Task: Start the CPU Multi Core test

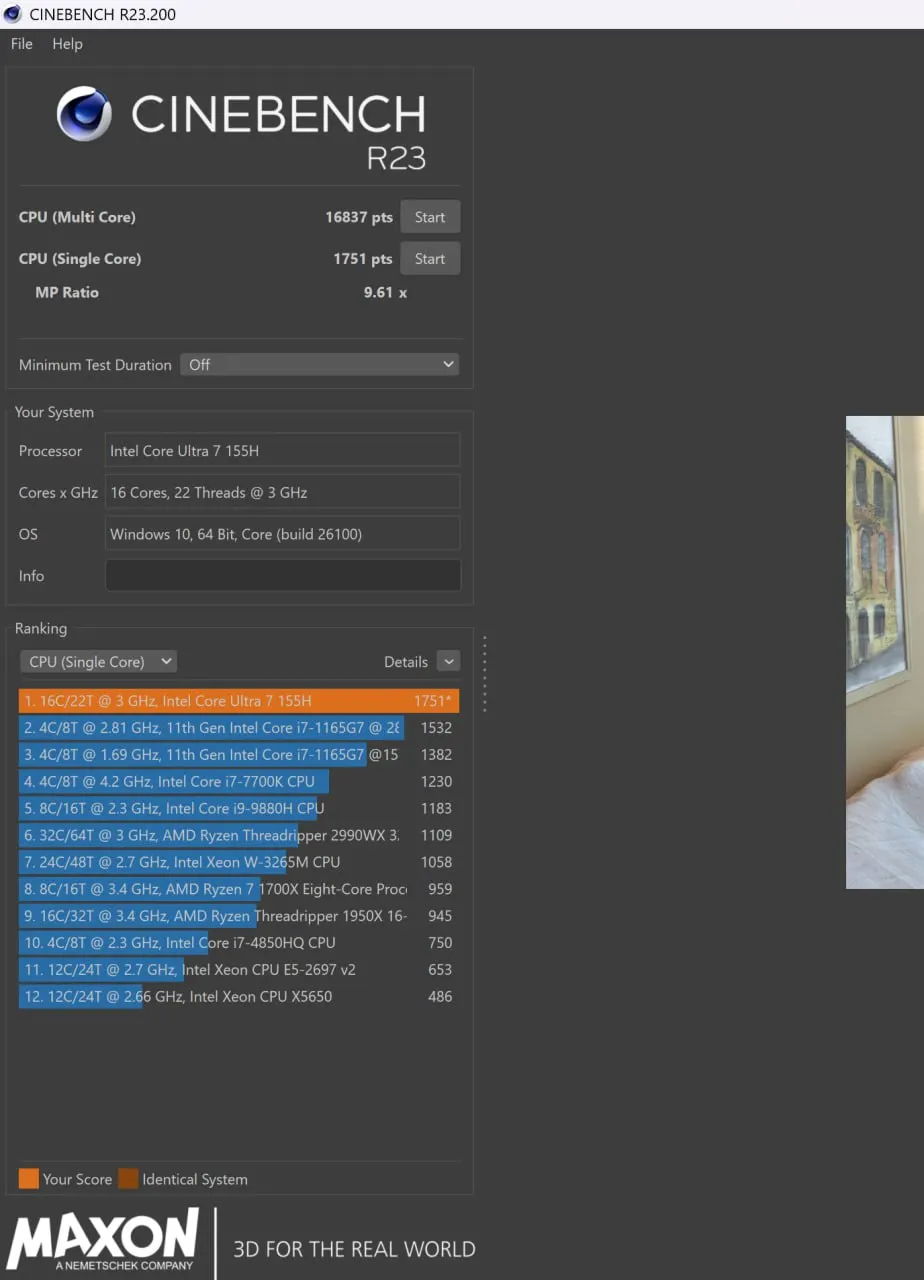Action: pyautogui.click(x=430, y=217)
